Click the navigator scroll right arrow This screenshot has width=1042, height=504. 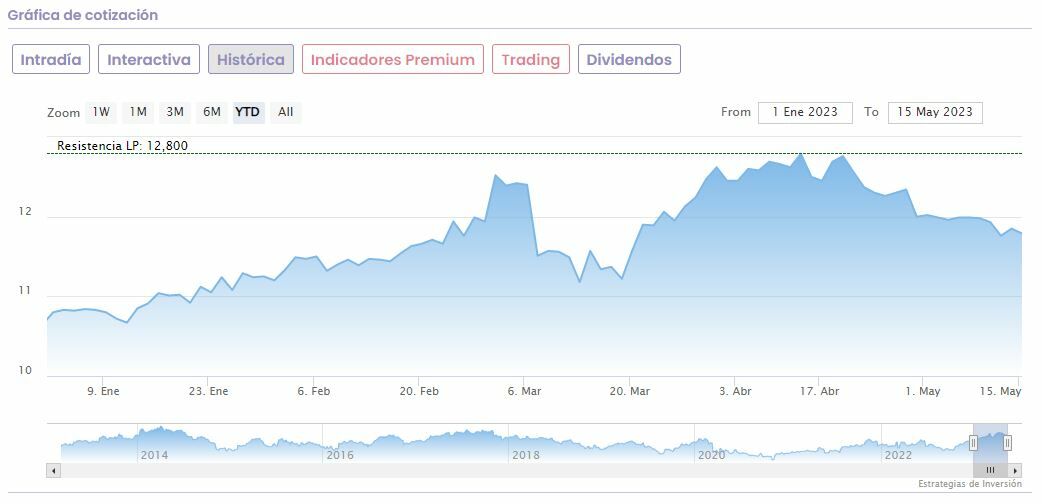tap(1015, 470)
